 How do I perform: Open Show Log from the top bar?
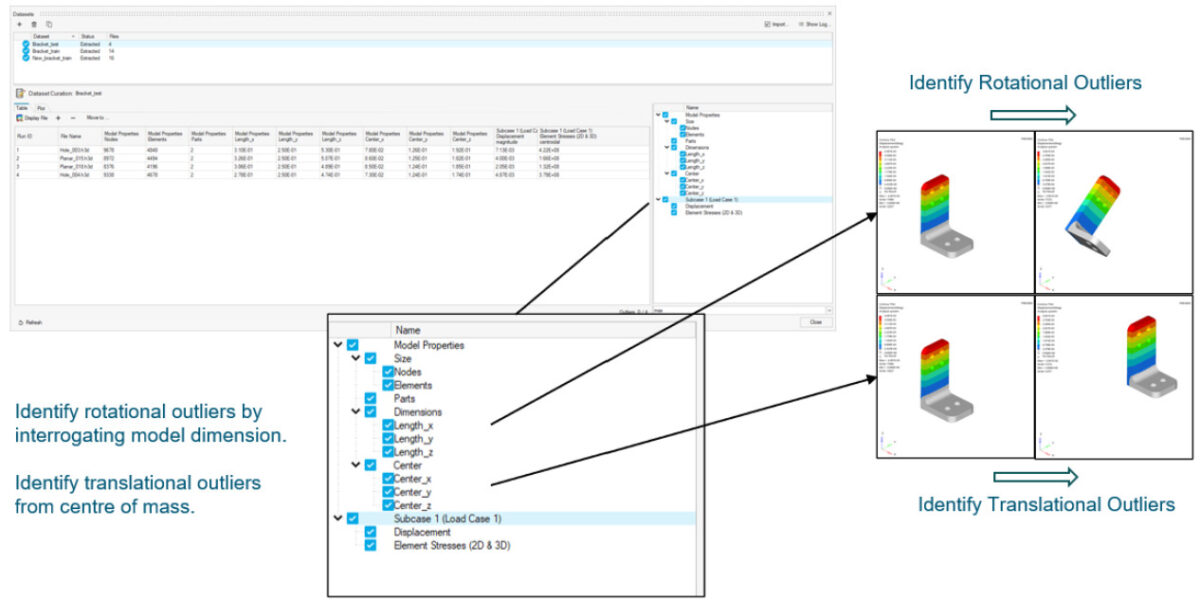[x=801, y=23]
